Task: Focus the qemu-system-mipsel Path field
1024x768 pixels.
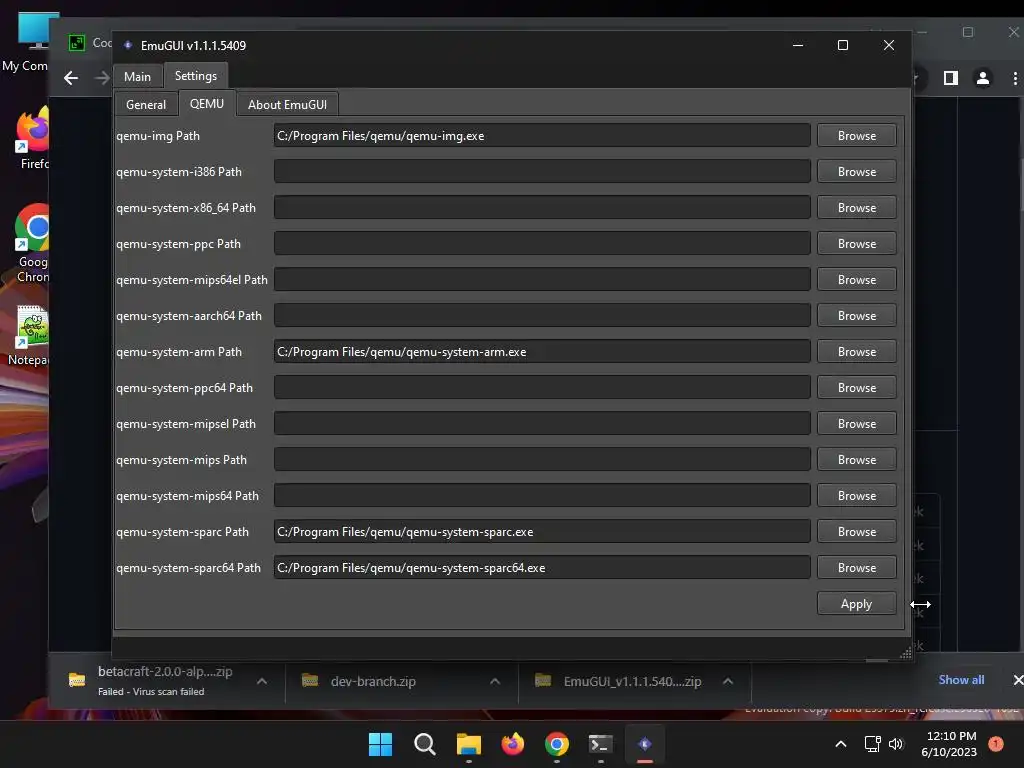Action: 542,424
